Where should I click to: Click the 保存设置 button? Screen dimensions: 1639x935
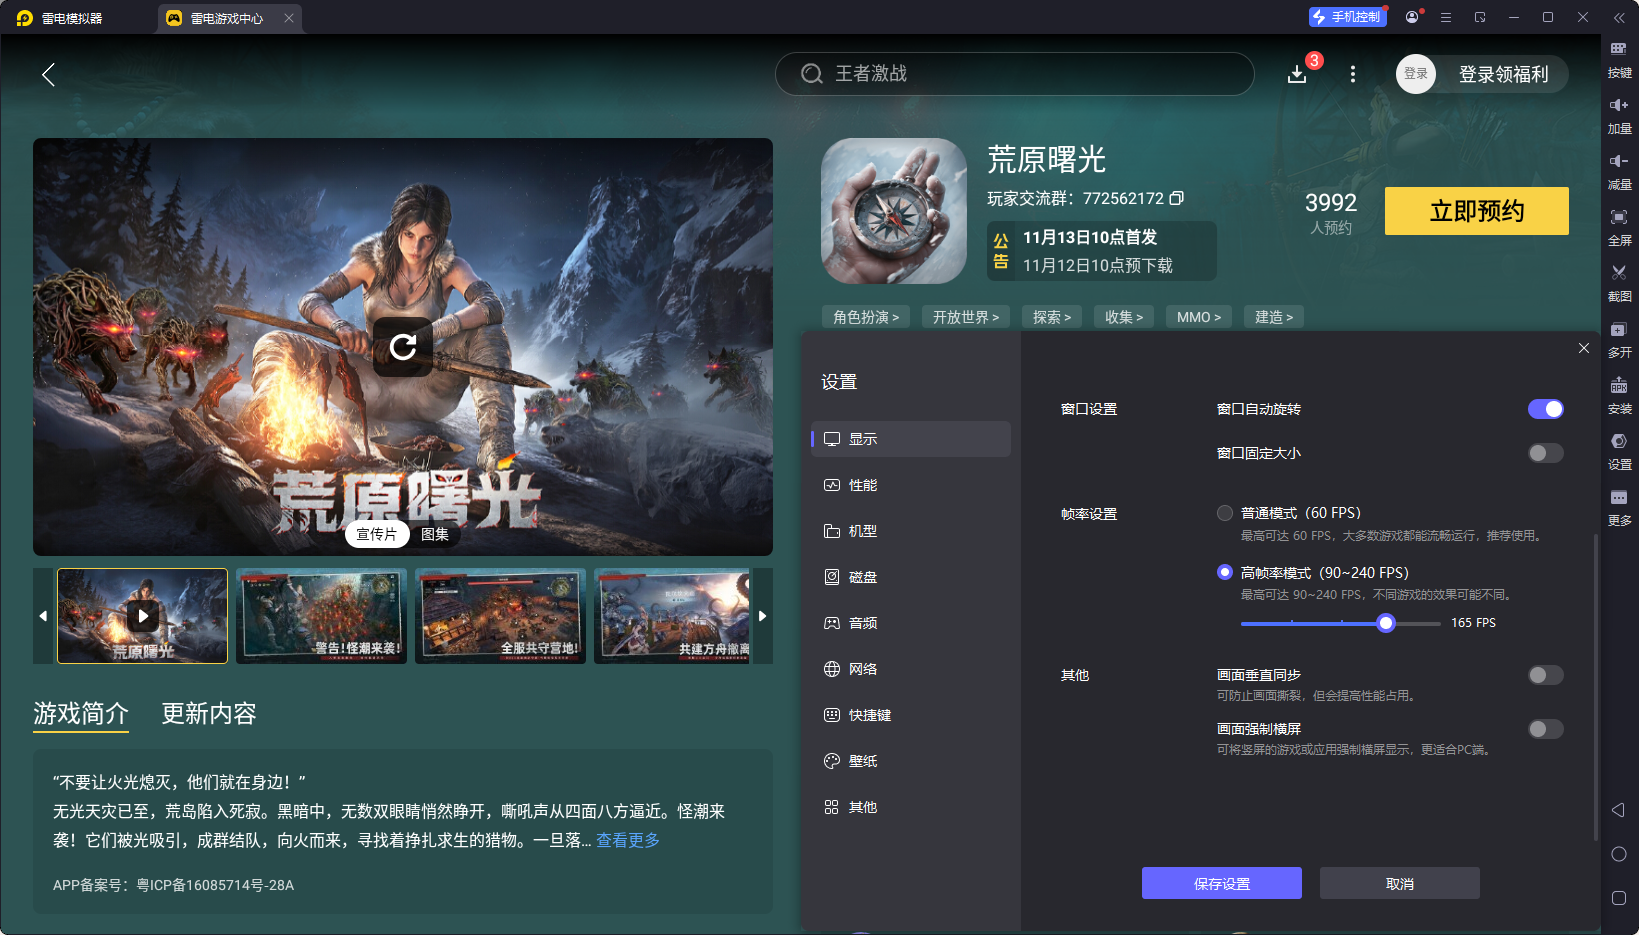tap(1221, 883)
